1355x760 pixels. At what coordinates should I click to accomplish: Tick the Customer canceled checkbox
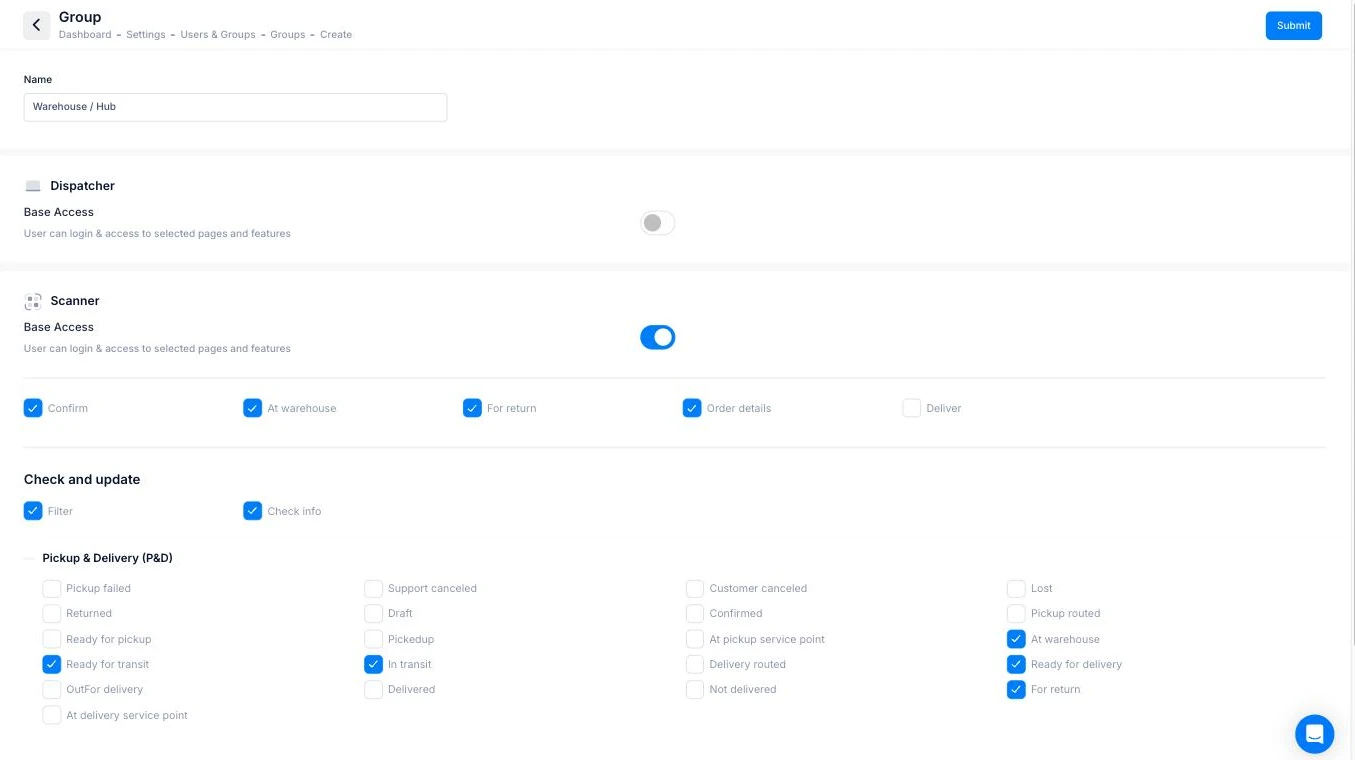[x=694, y=588]
